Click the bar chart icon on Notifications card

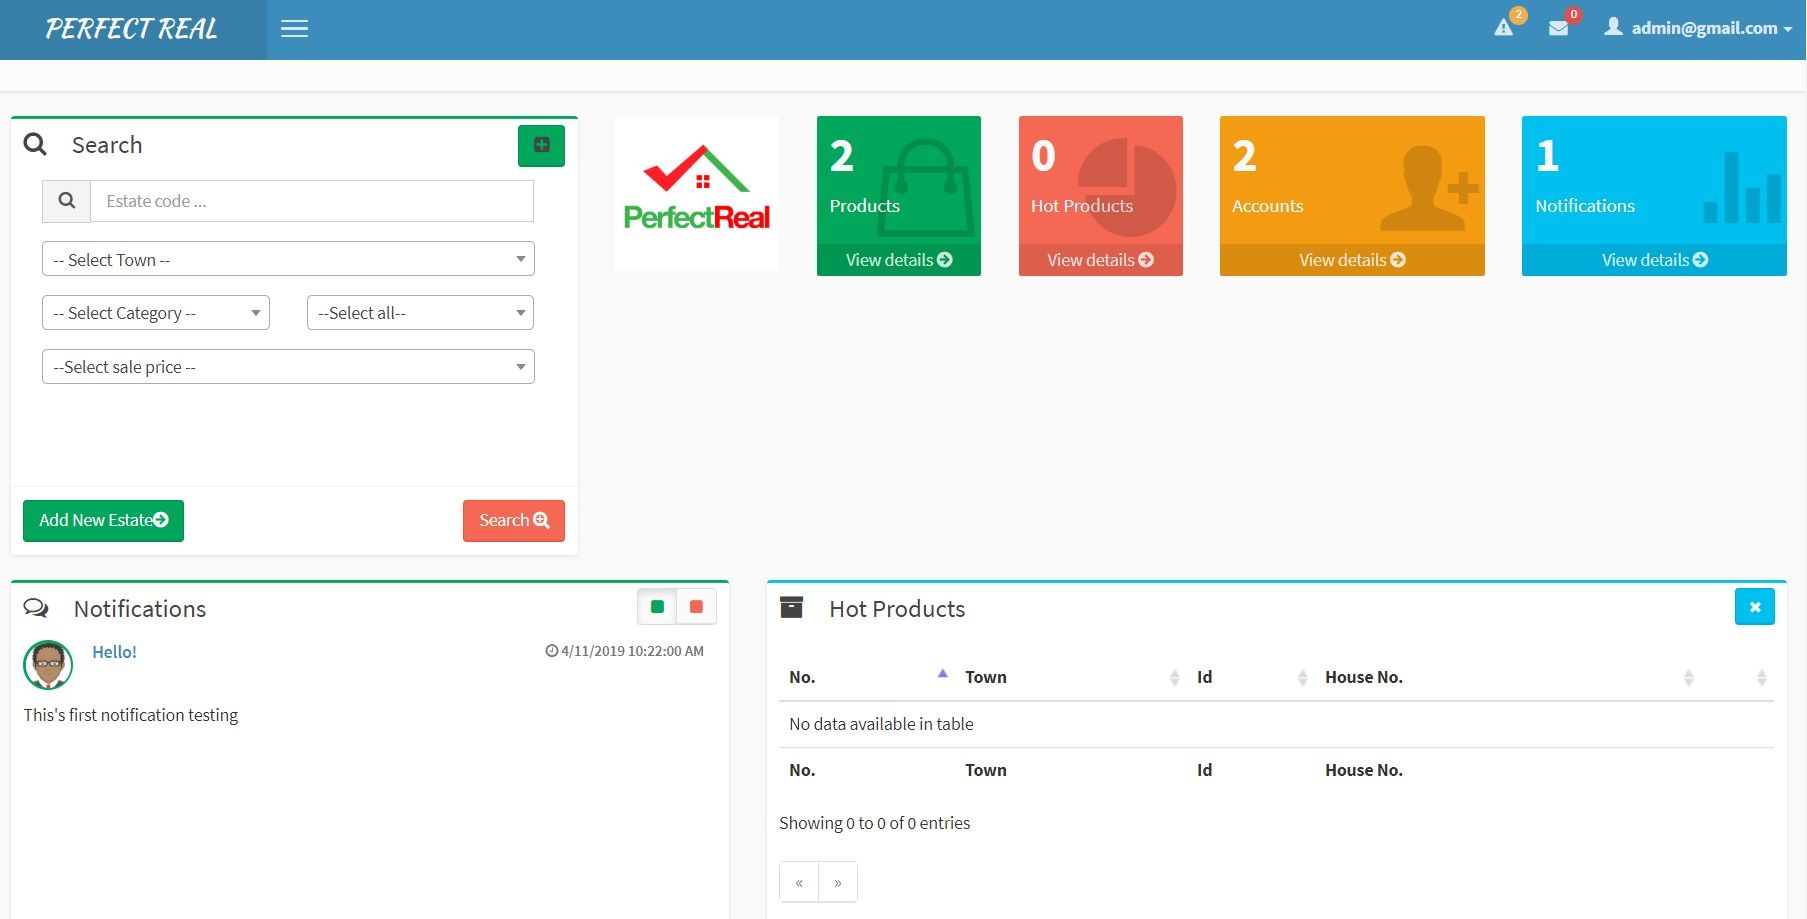pos(1742,187)
